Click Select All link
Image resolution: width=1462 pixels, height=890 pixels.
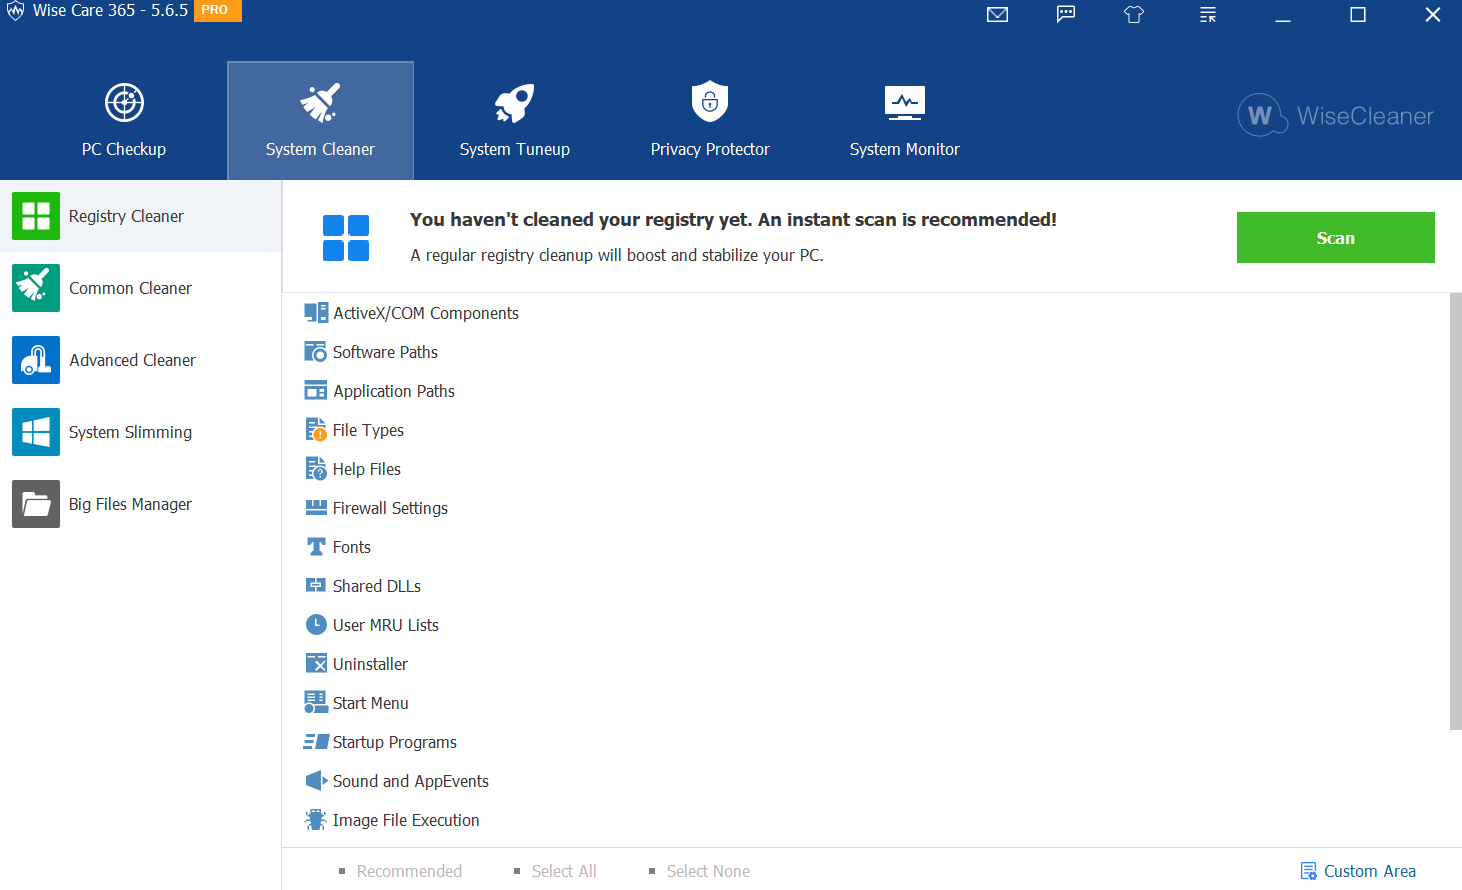coord(556,871)
